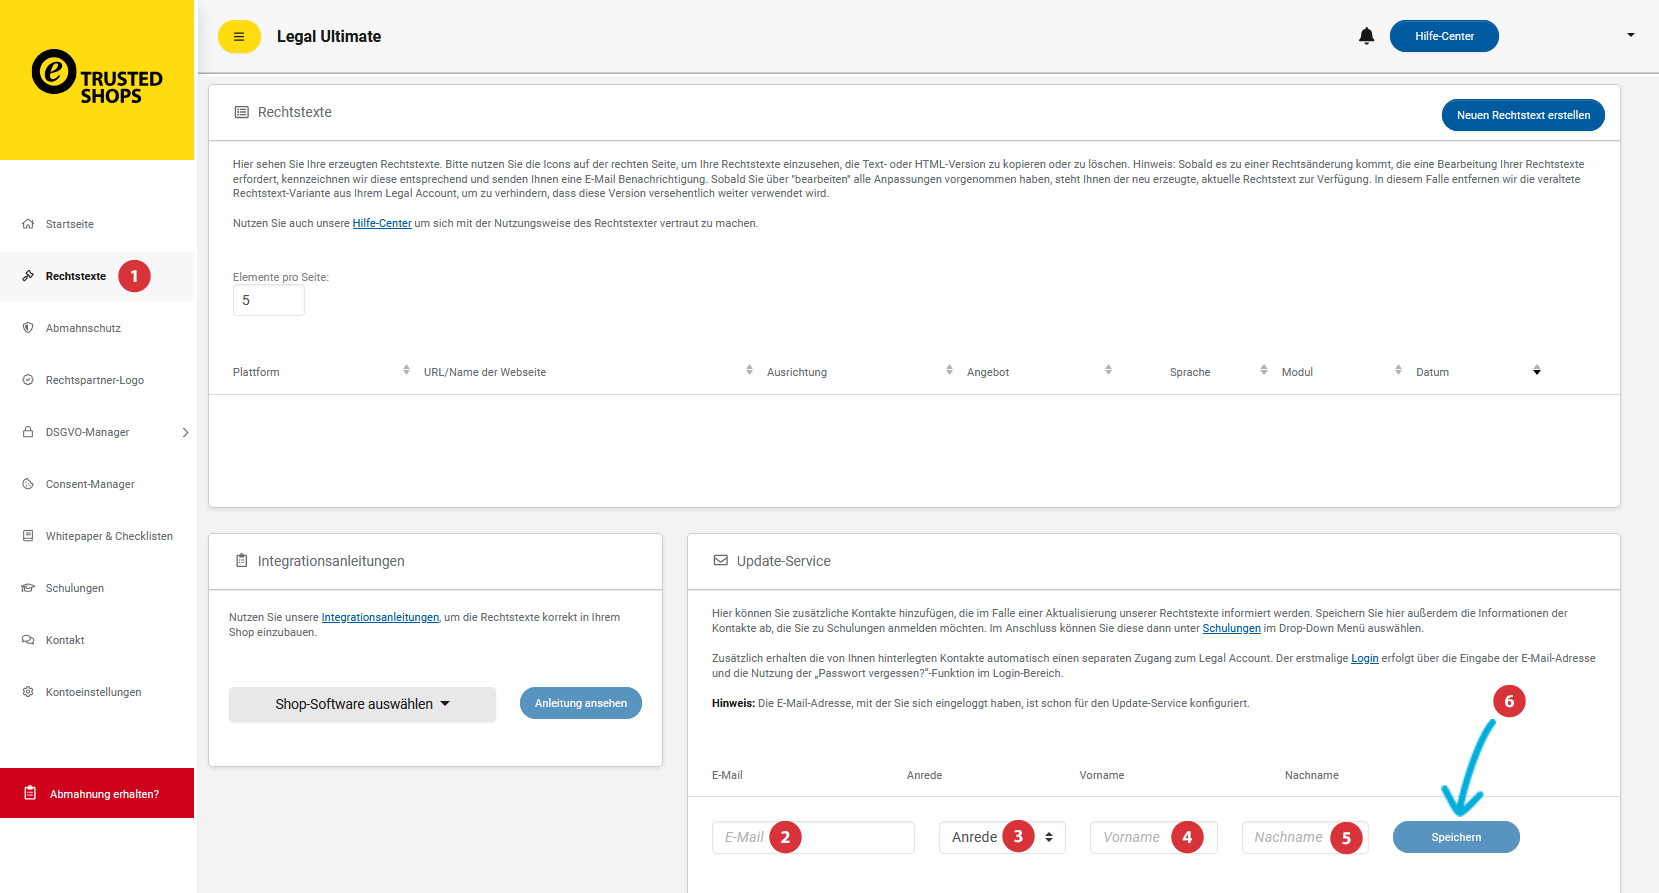Click the Vorname input field
Image resolution: width=1659 pixels, height=893 pixels.
pyautogui.click(x=1154, y=837)
